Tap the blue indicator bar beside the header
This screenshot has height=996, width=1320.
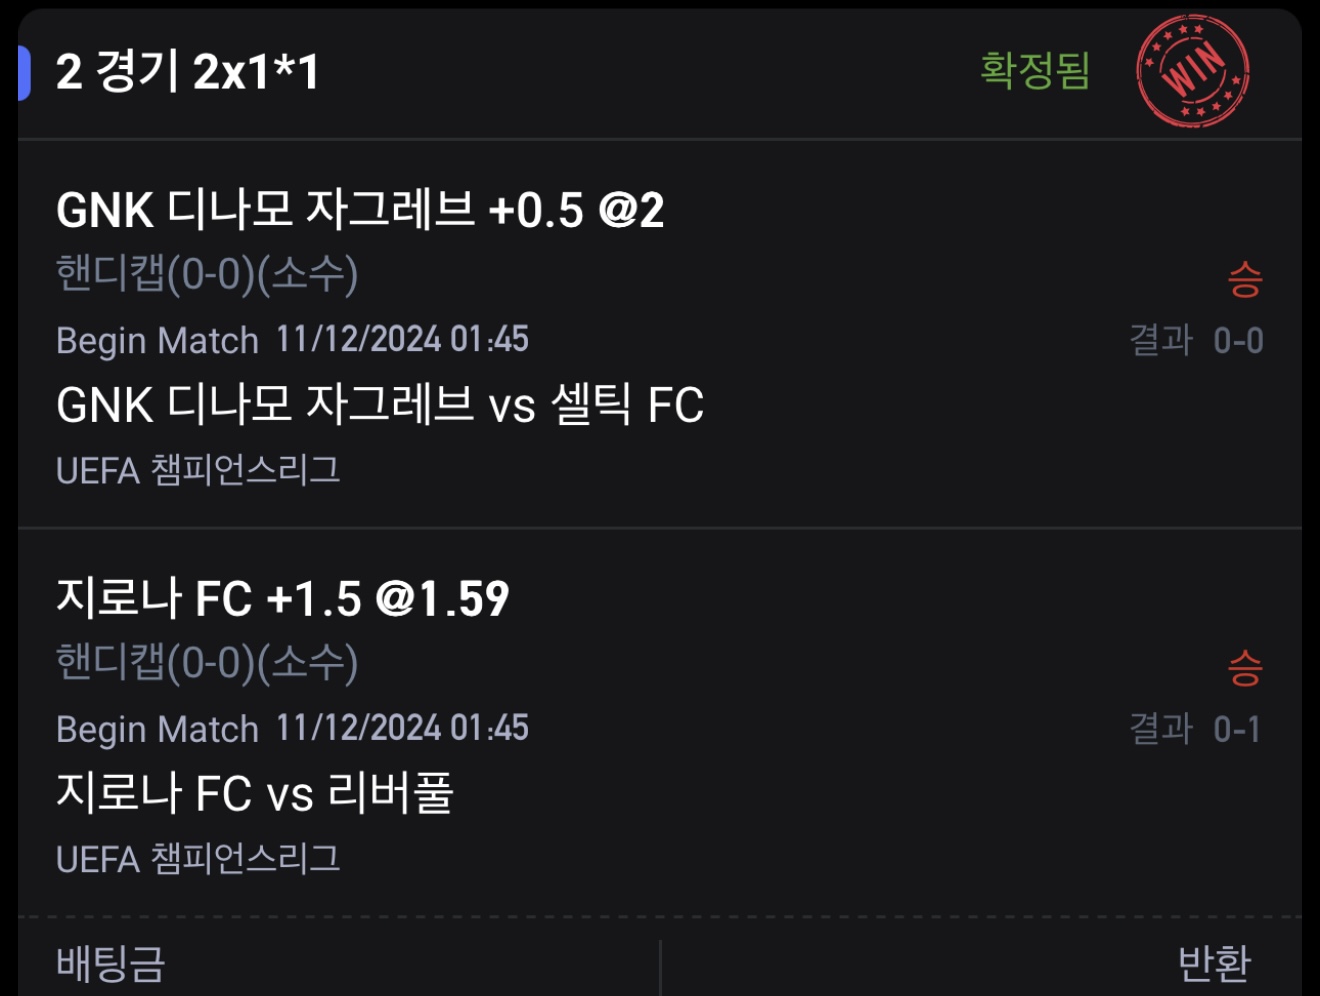click(24, 73)
